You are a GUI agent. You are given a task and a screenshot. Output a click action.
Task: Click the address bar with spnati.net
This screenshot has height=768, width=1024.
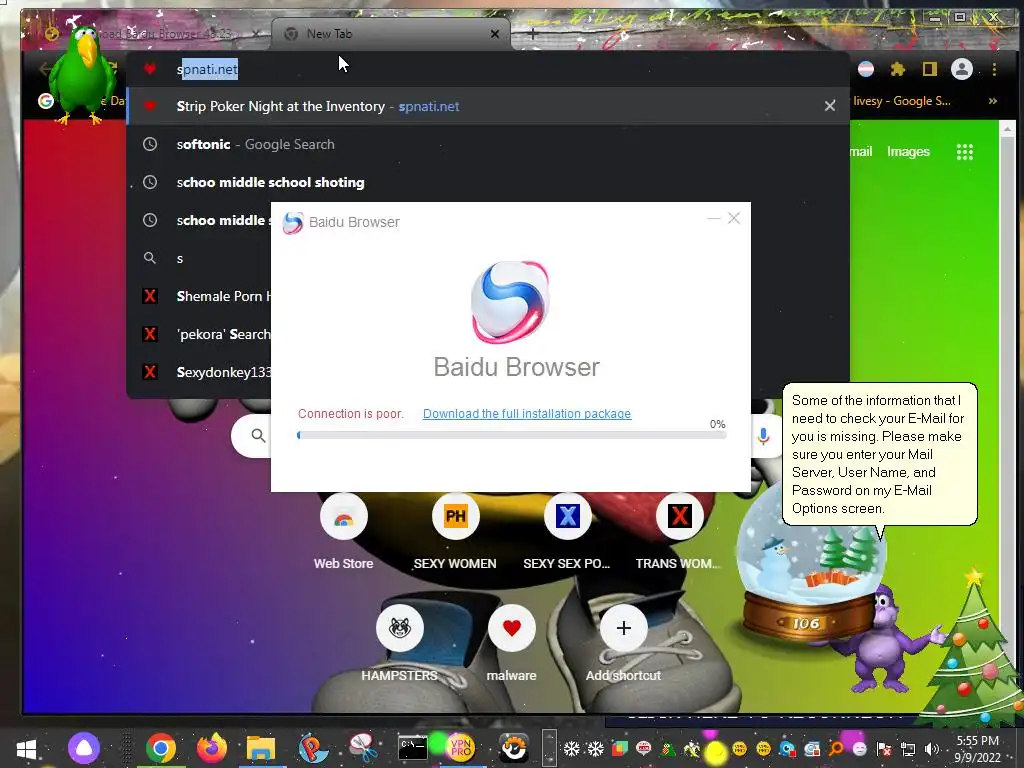(490, 69)
